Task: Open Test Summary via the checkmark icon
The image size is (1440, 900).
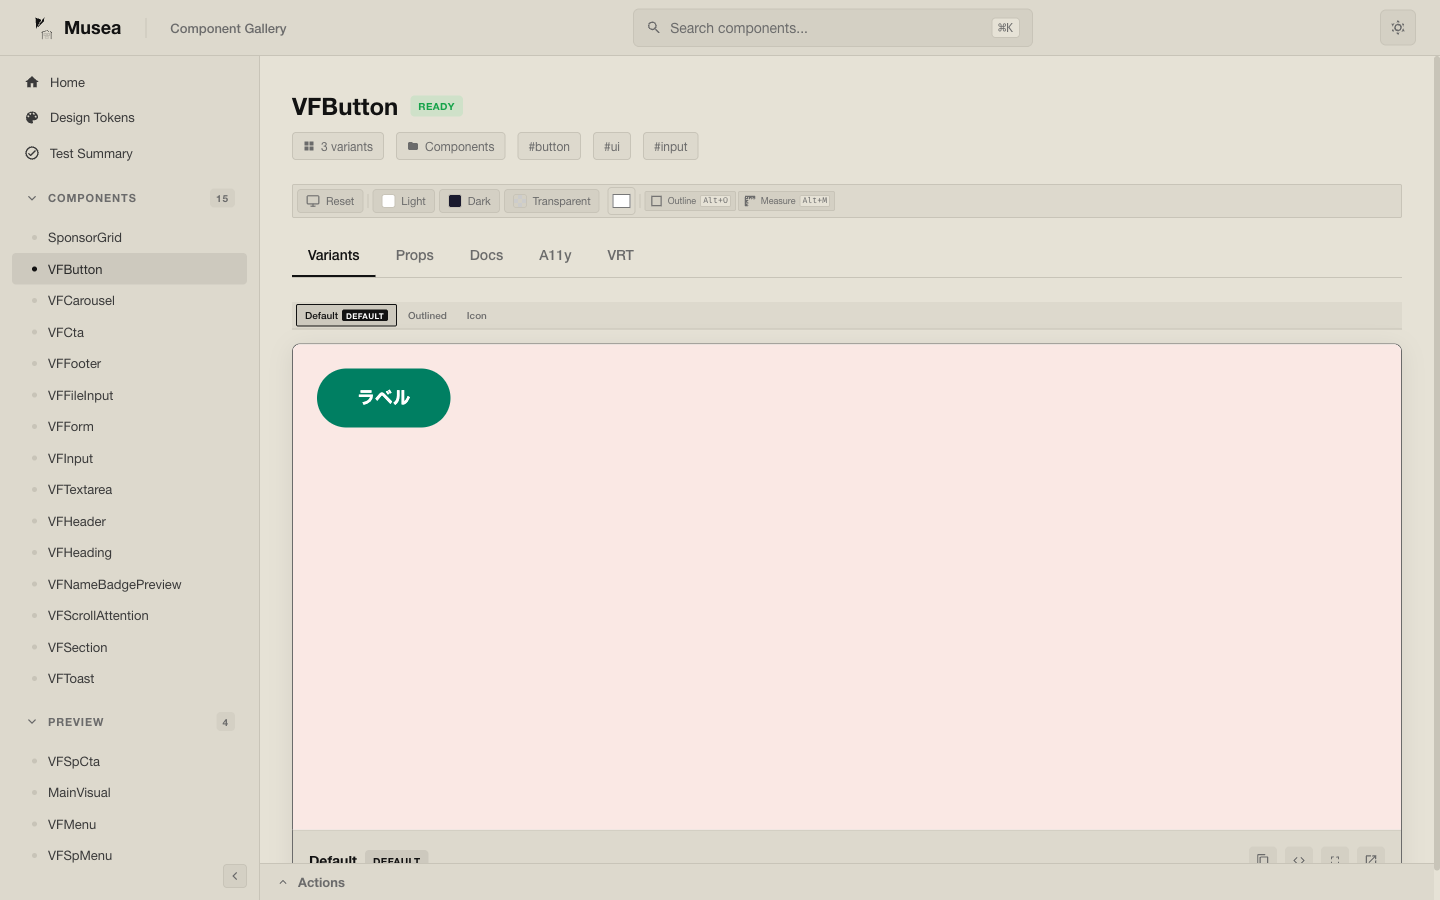Action: [32, 154]
